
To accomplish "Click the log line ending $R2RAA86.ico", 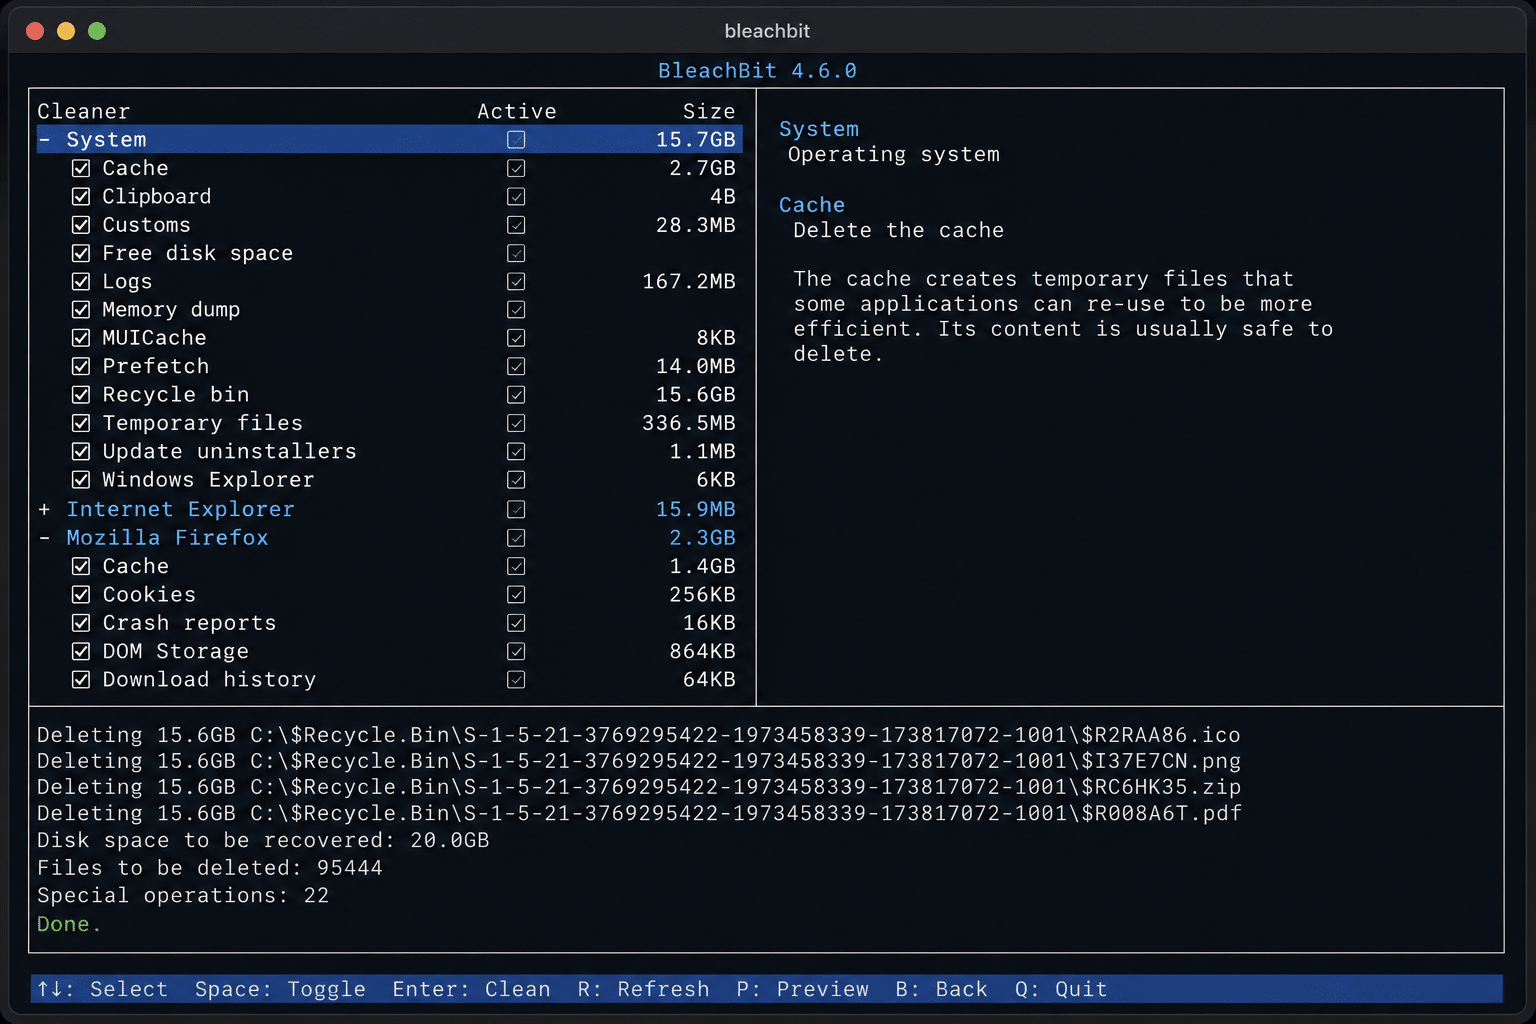I will click(638, 735).
